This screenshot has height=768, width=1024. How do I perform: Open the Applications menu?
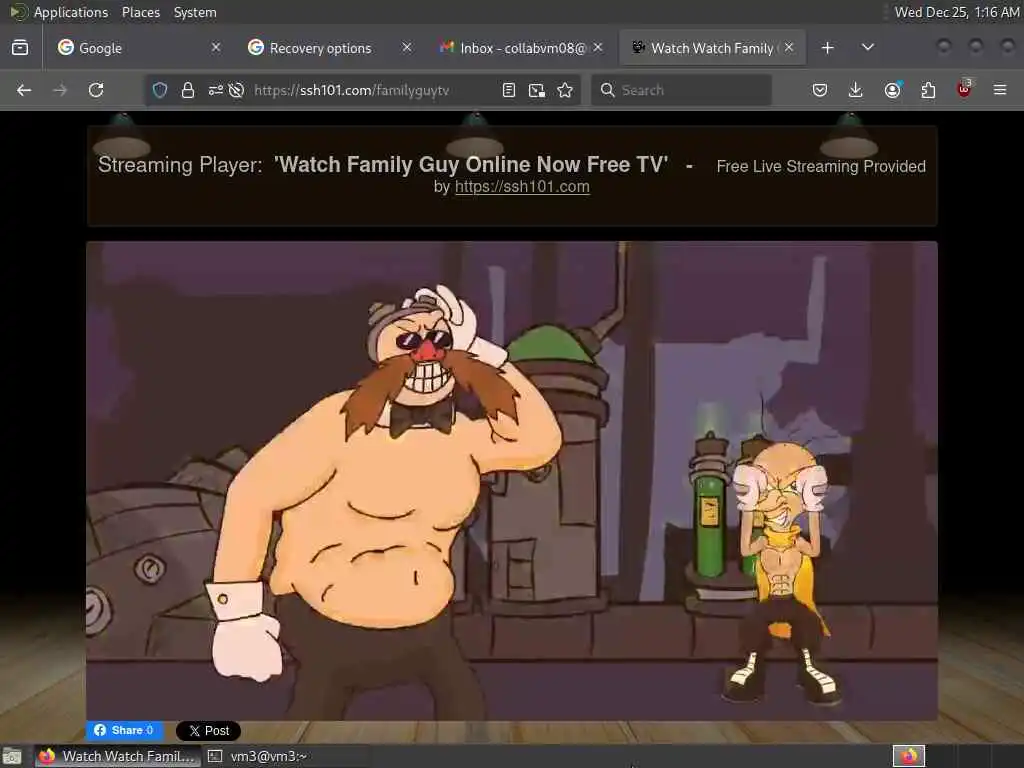pyautogui.click(x=71, y=12)
